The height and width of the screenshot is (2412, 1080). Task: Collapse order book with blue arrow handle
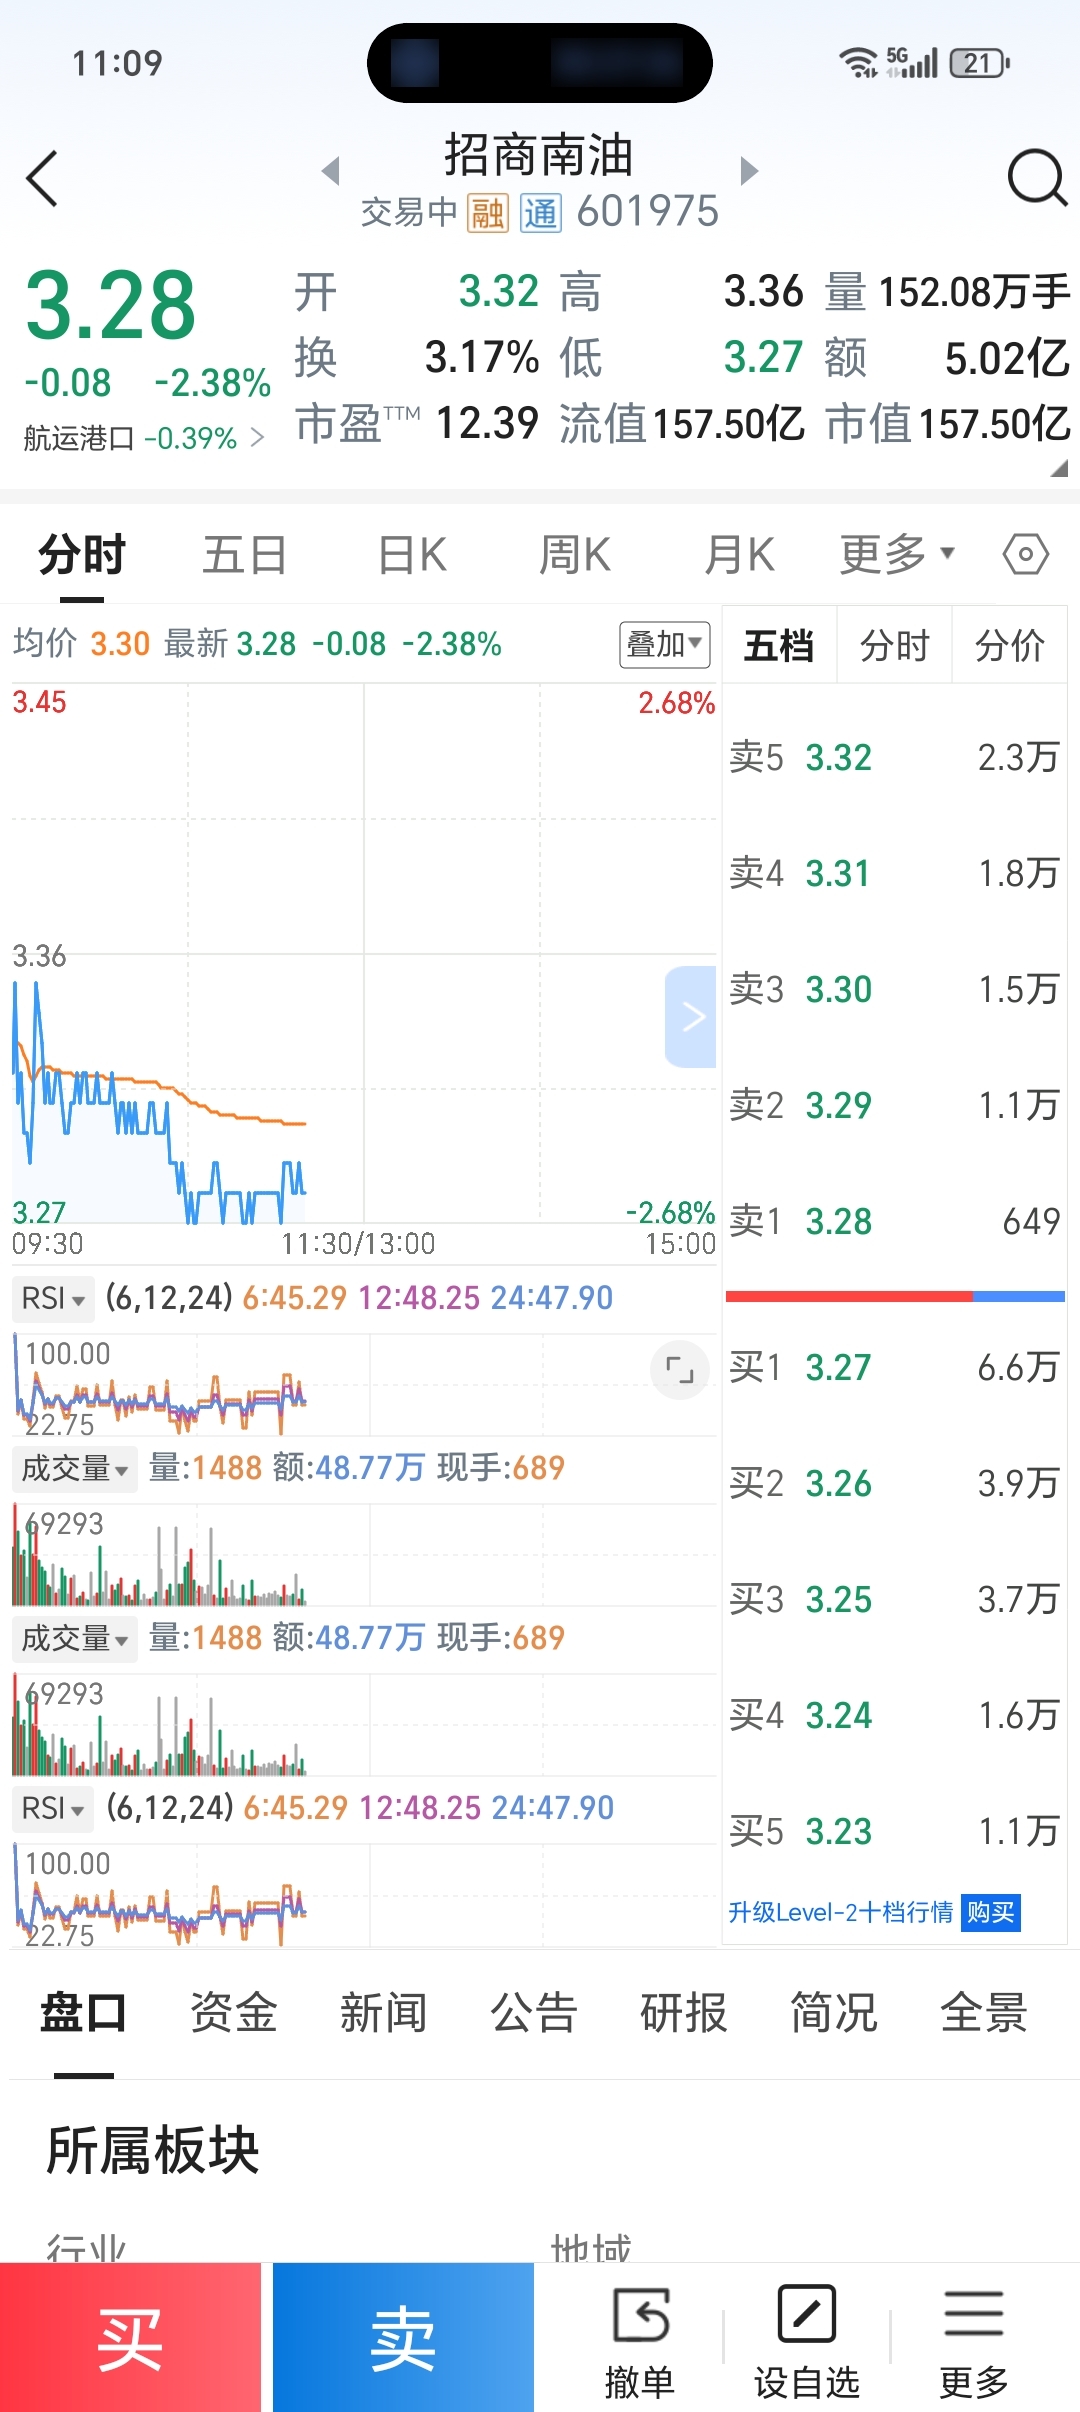point(691,1017)
